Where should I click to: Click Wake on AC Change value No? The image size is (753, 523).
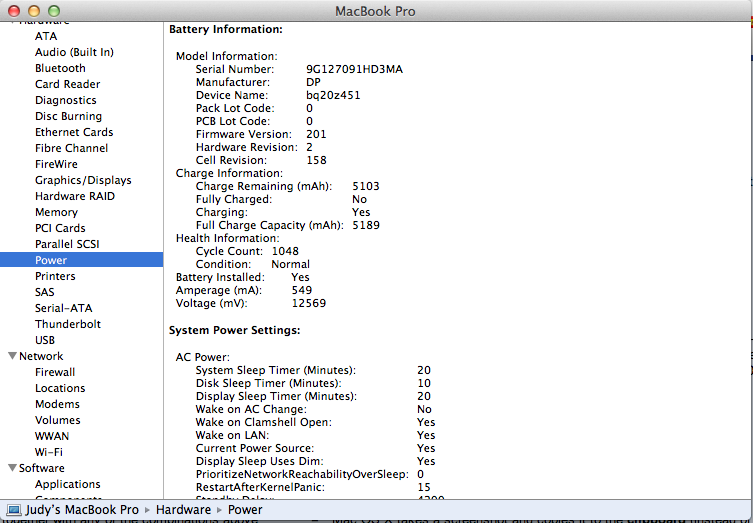click(x=425, y=409)
